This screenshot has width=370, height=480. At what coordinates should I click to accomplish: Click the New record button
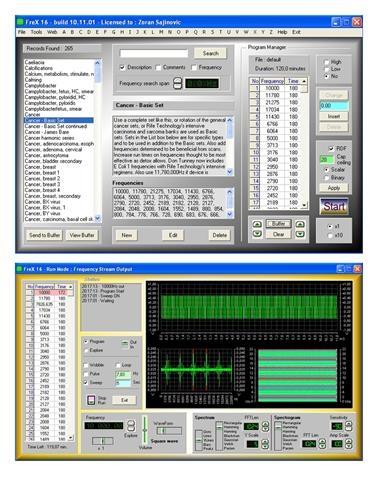tap(127, 235)
